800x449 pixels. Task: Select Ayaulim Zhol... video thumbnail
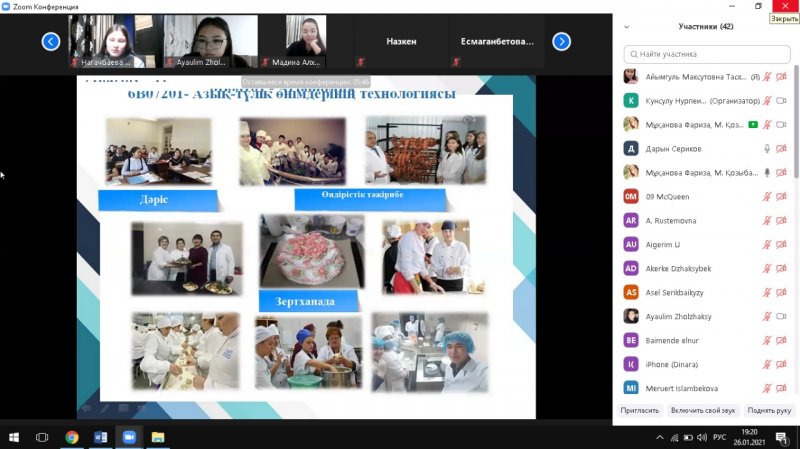(x=210, y=41)
